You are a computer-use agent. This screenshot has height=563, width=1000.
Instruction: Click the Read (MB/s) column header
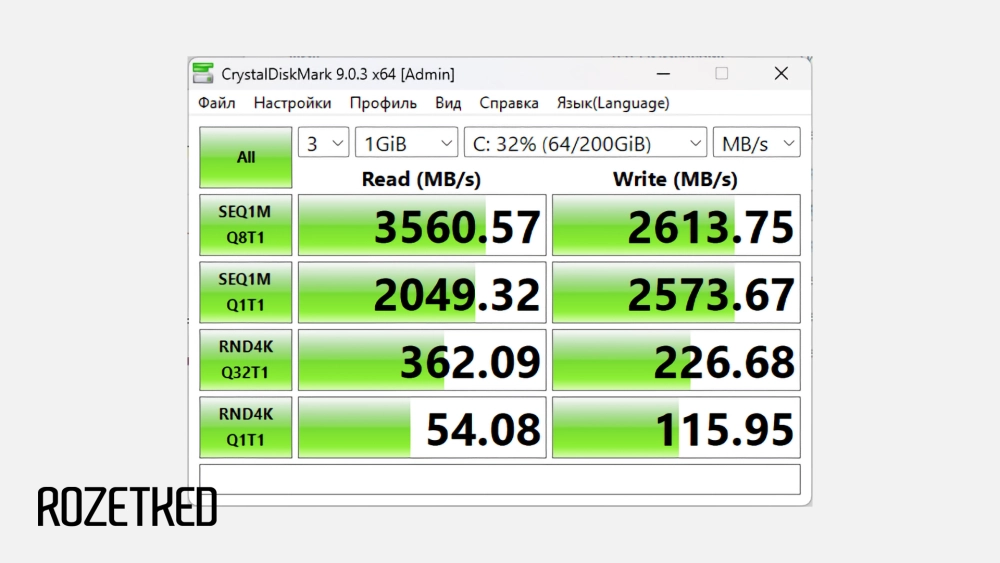pyautogui.click(x=421, y=179)
